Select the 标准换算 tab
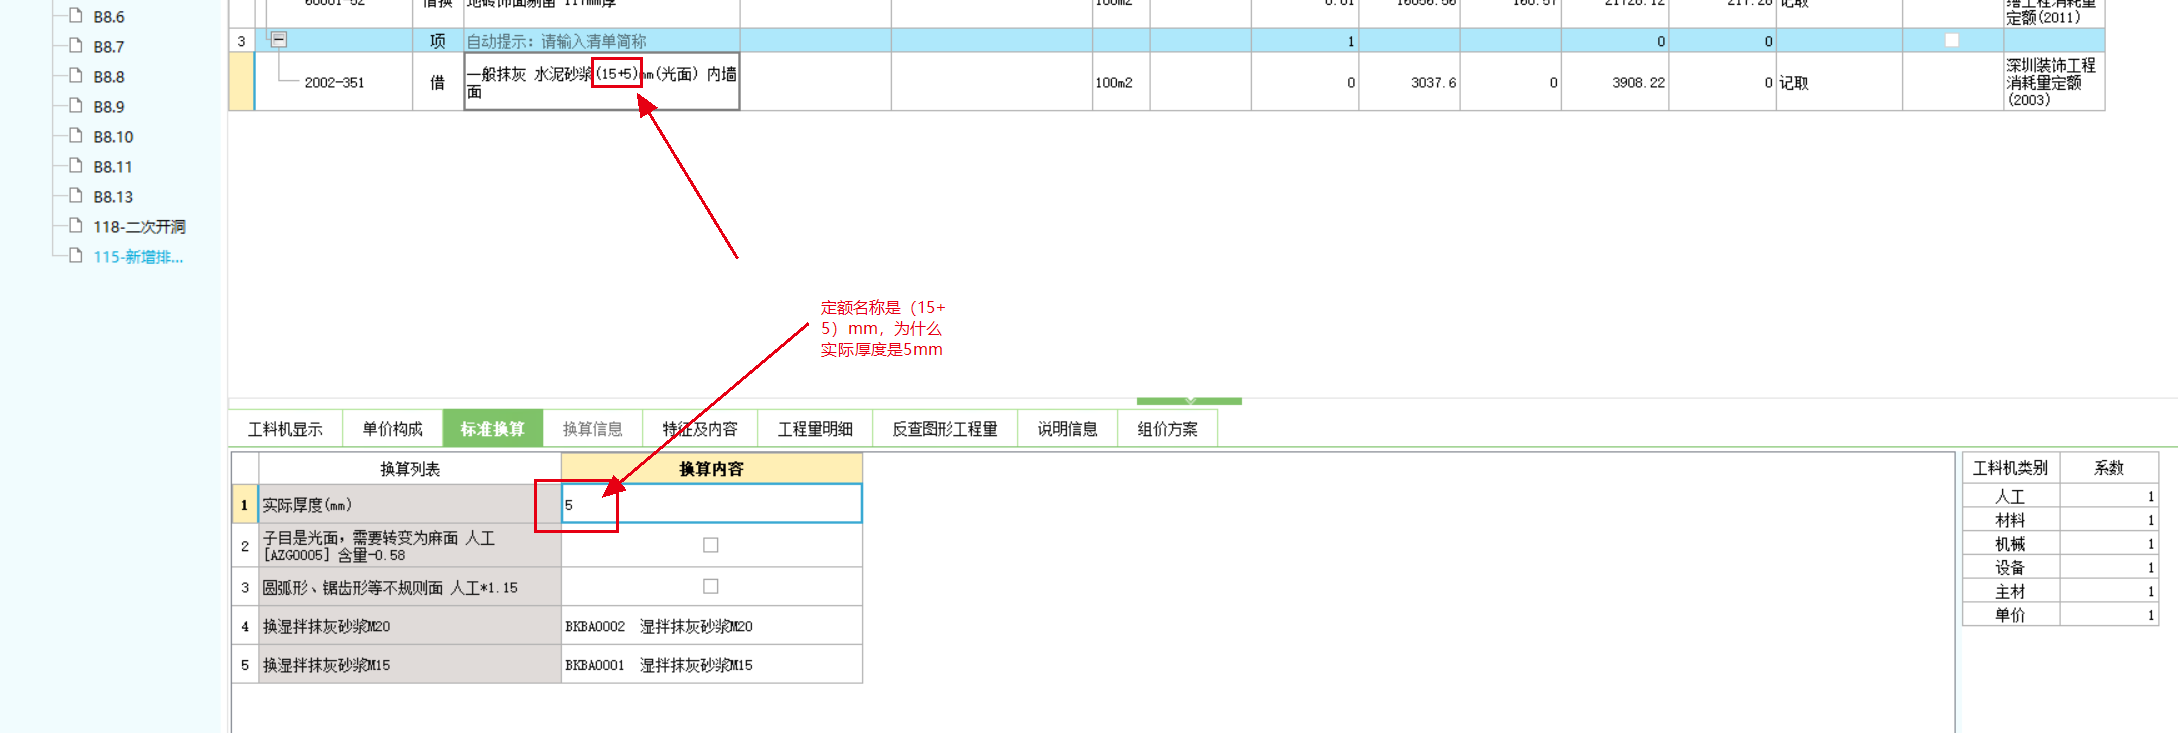This screenshot has width=2178, height=733. [492, 429]
